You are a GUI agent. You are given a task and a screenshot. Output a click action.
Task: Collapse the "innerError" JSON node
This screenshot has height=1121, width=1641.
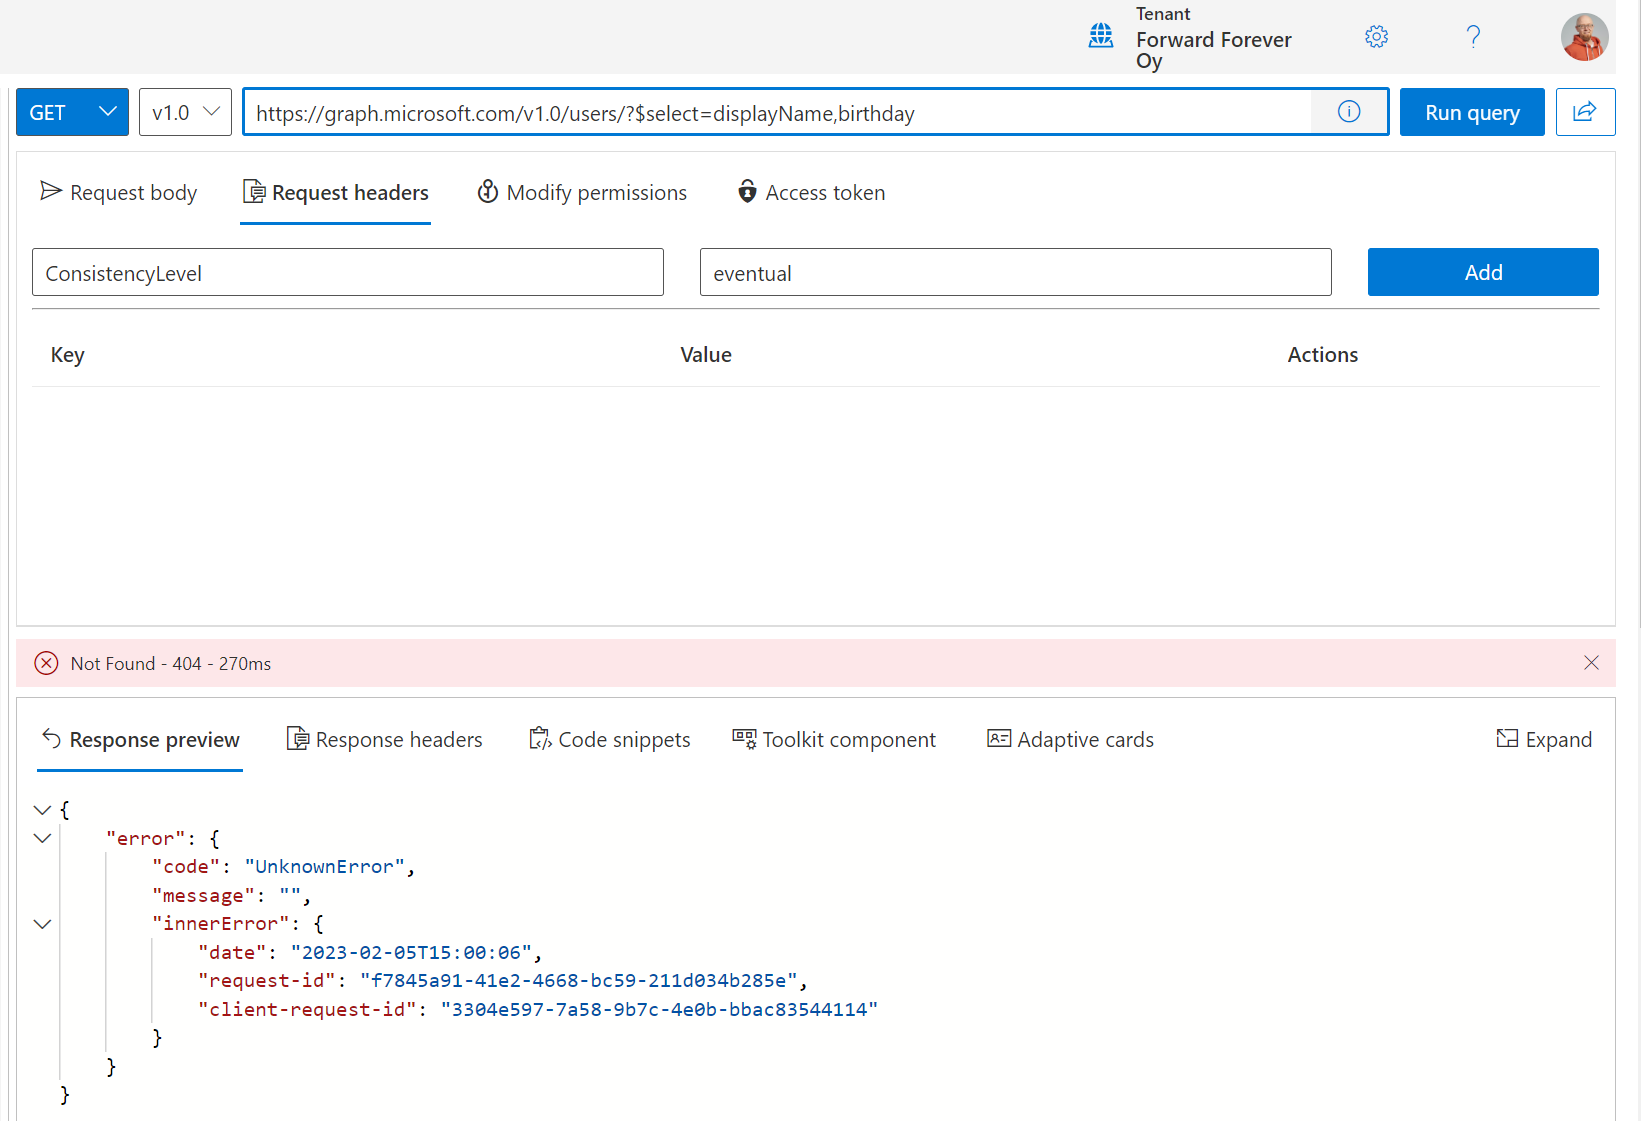point(42,924)
